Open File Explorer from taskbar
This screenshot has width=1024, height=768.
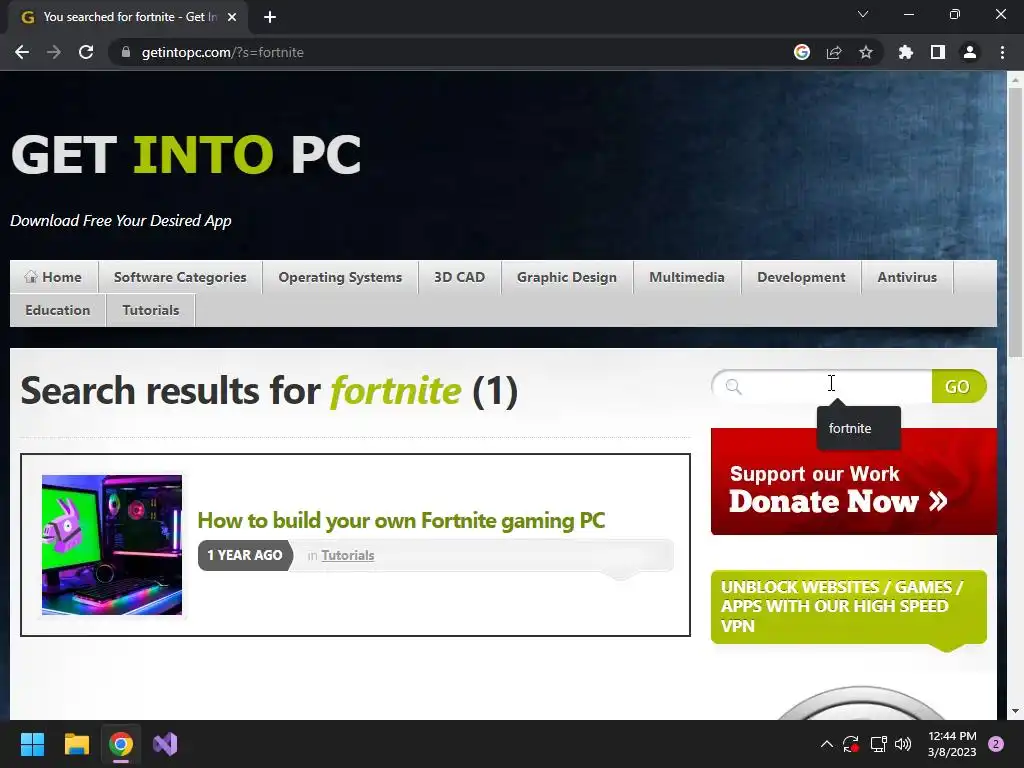pyautogui.click(x=76, y=744)
